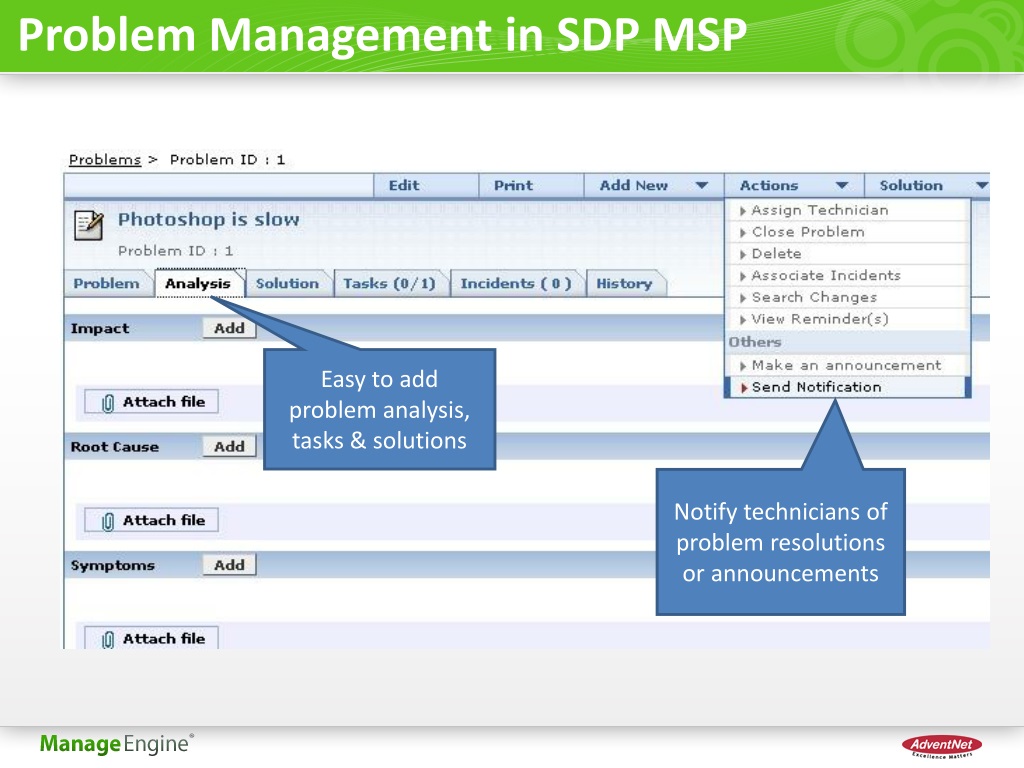Image resolution: width=1024 pixels, height=768 pixels.
Task: Open the Tasks (0/1) tab
Action: [x=390, y=283]
